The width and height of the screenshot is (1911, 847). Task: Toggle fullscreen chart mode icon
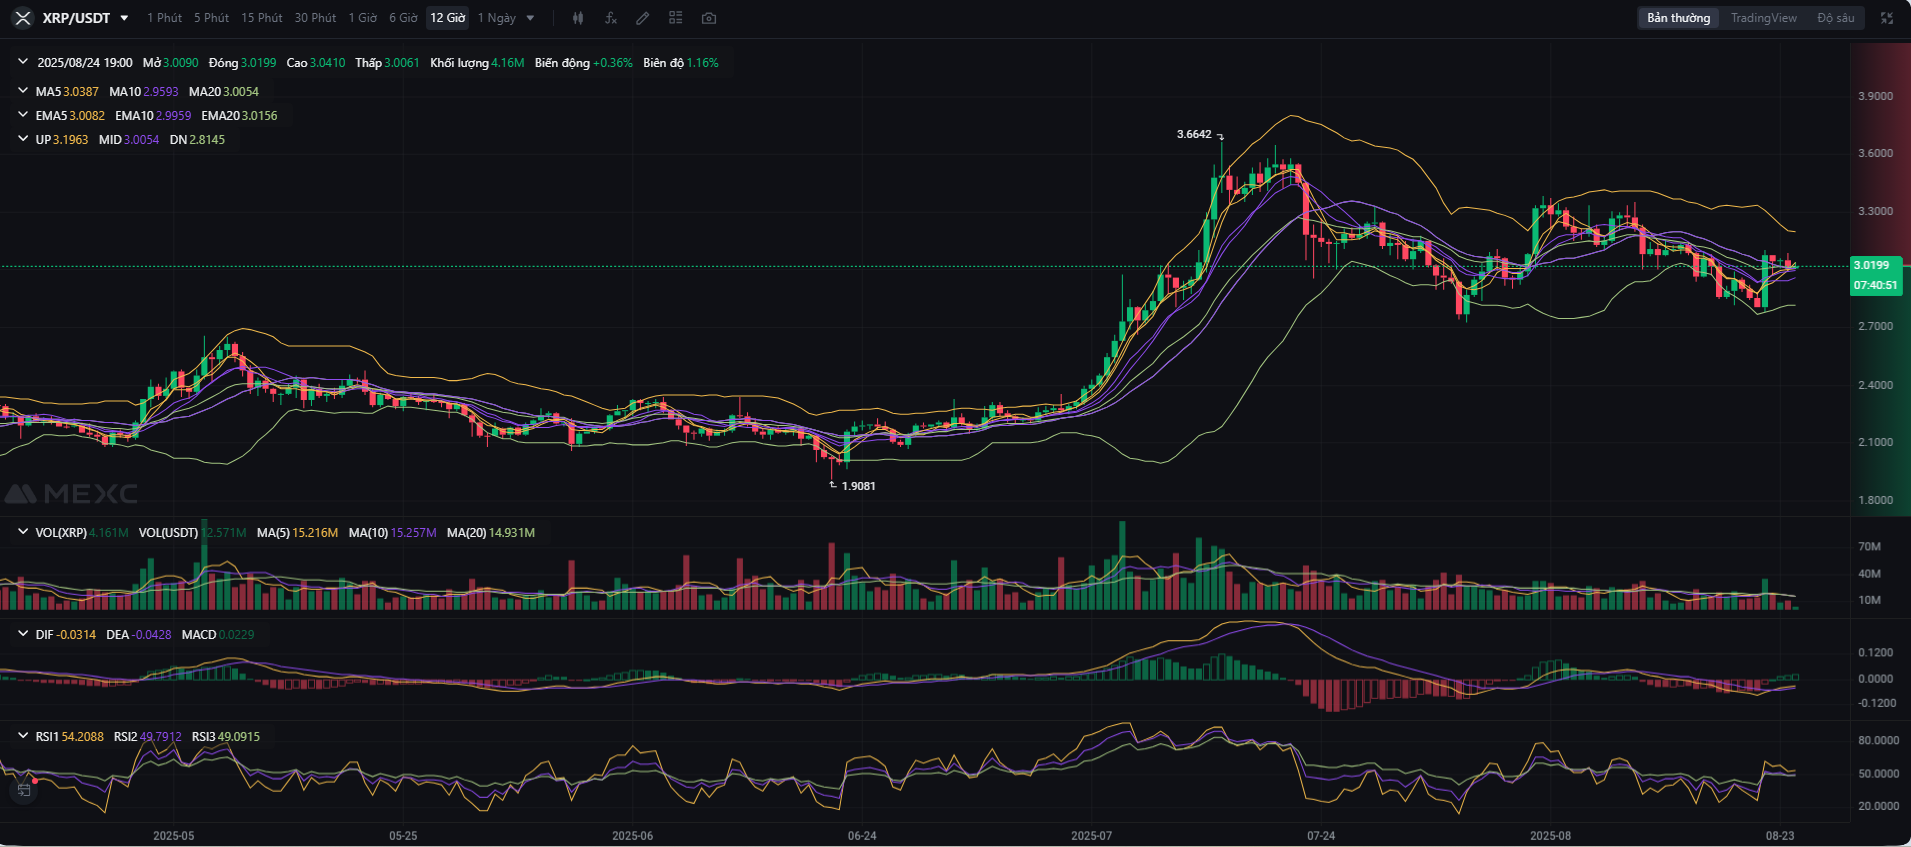click(1887, 18)
